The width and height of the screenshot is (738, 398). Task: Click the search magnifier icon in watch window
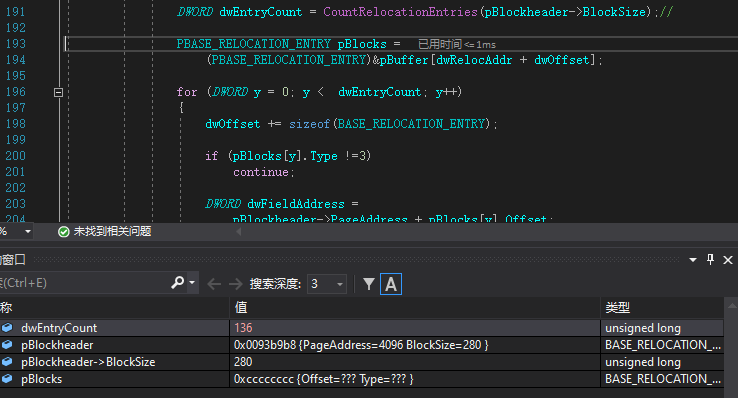coord(177,283)
